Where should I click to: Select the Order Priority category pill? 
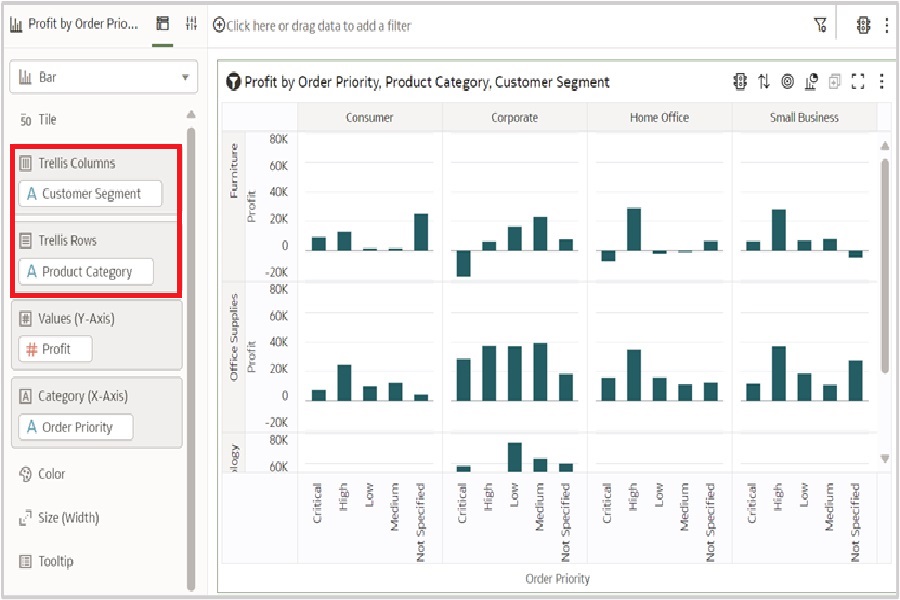pos(74,427)
